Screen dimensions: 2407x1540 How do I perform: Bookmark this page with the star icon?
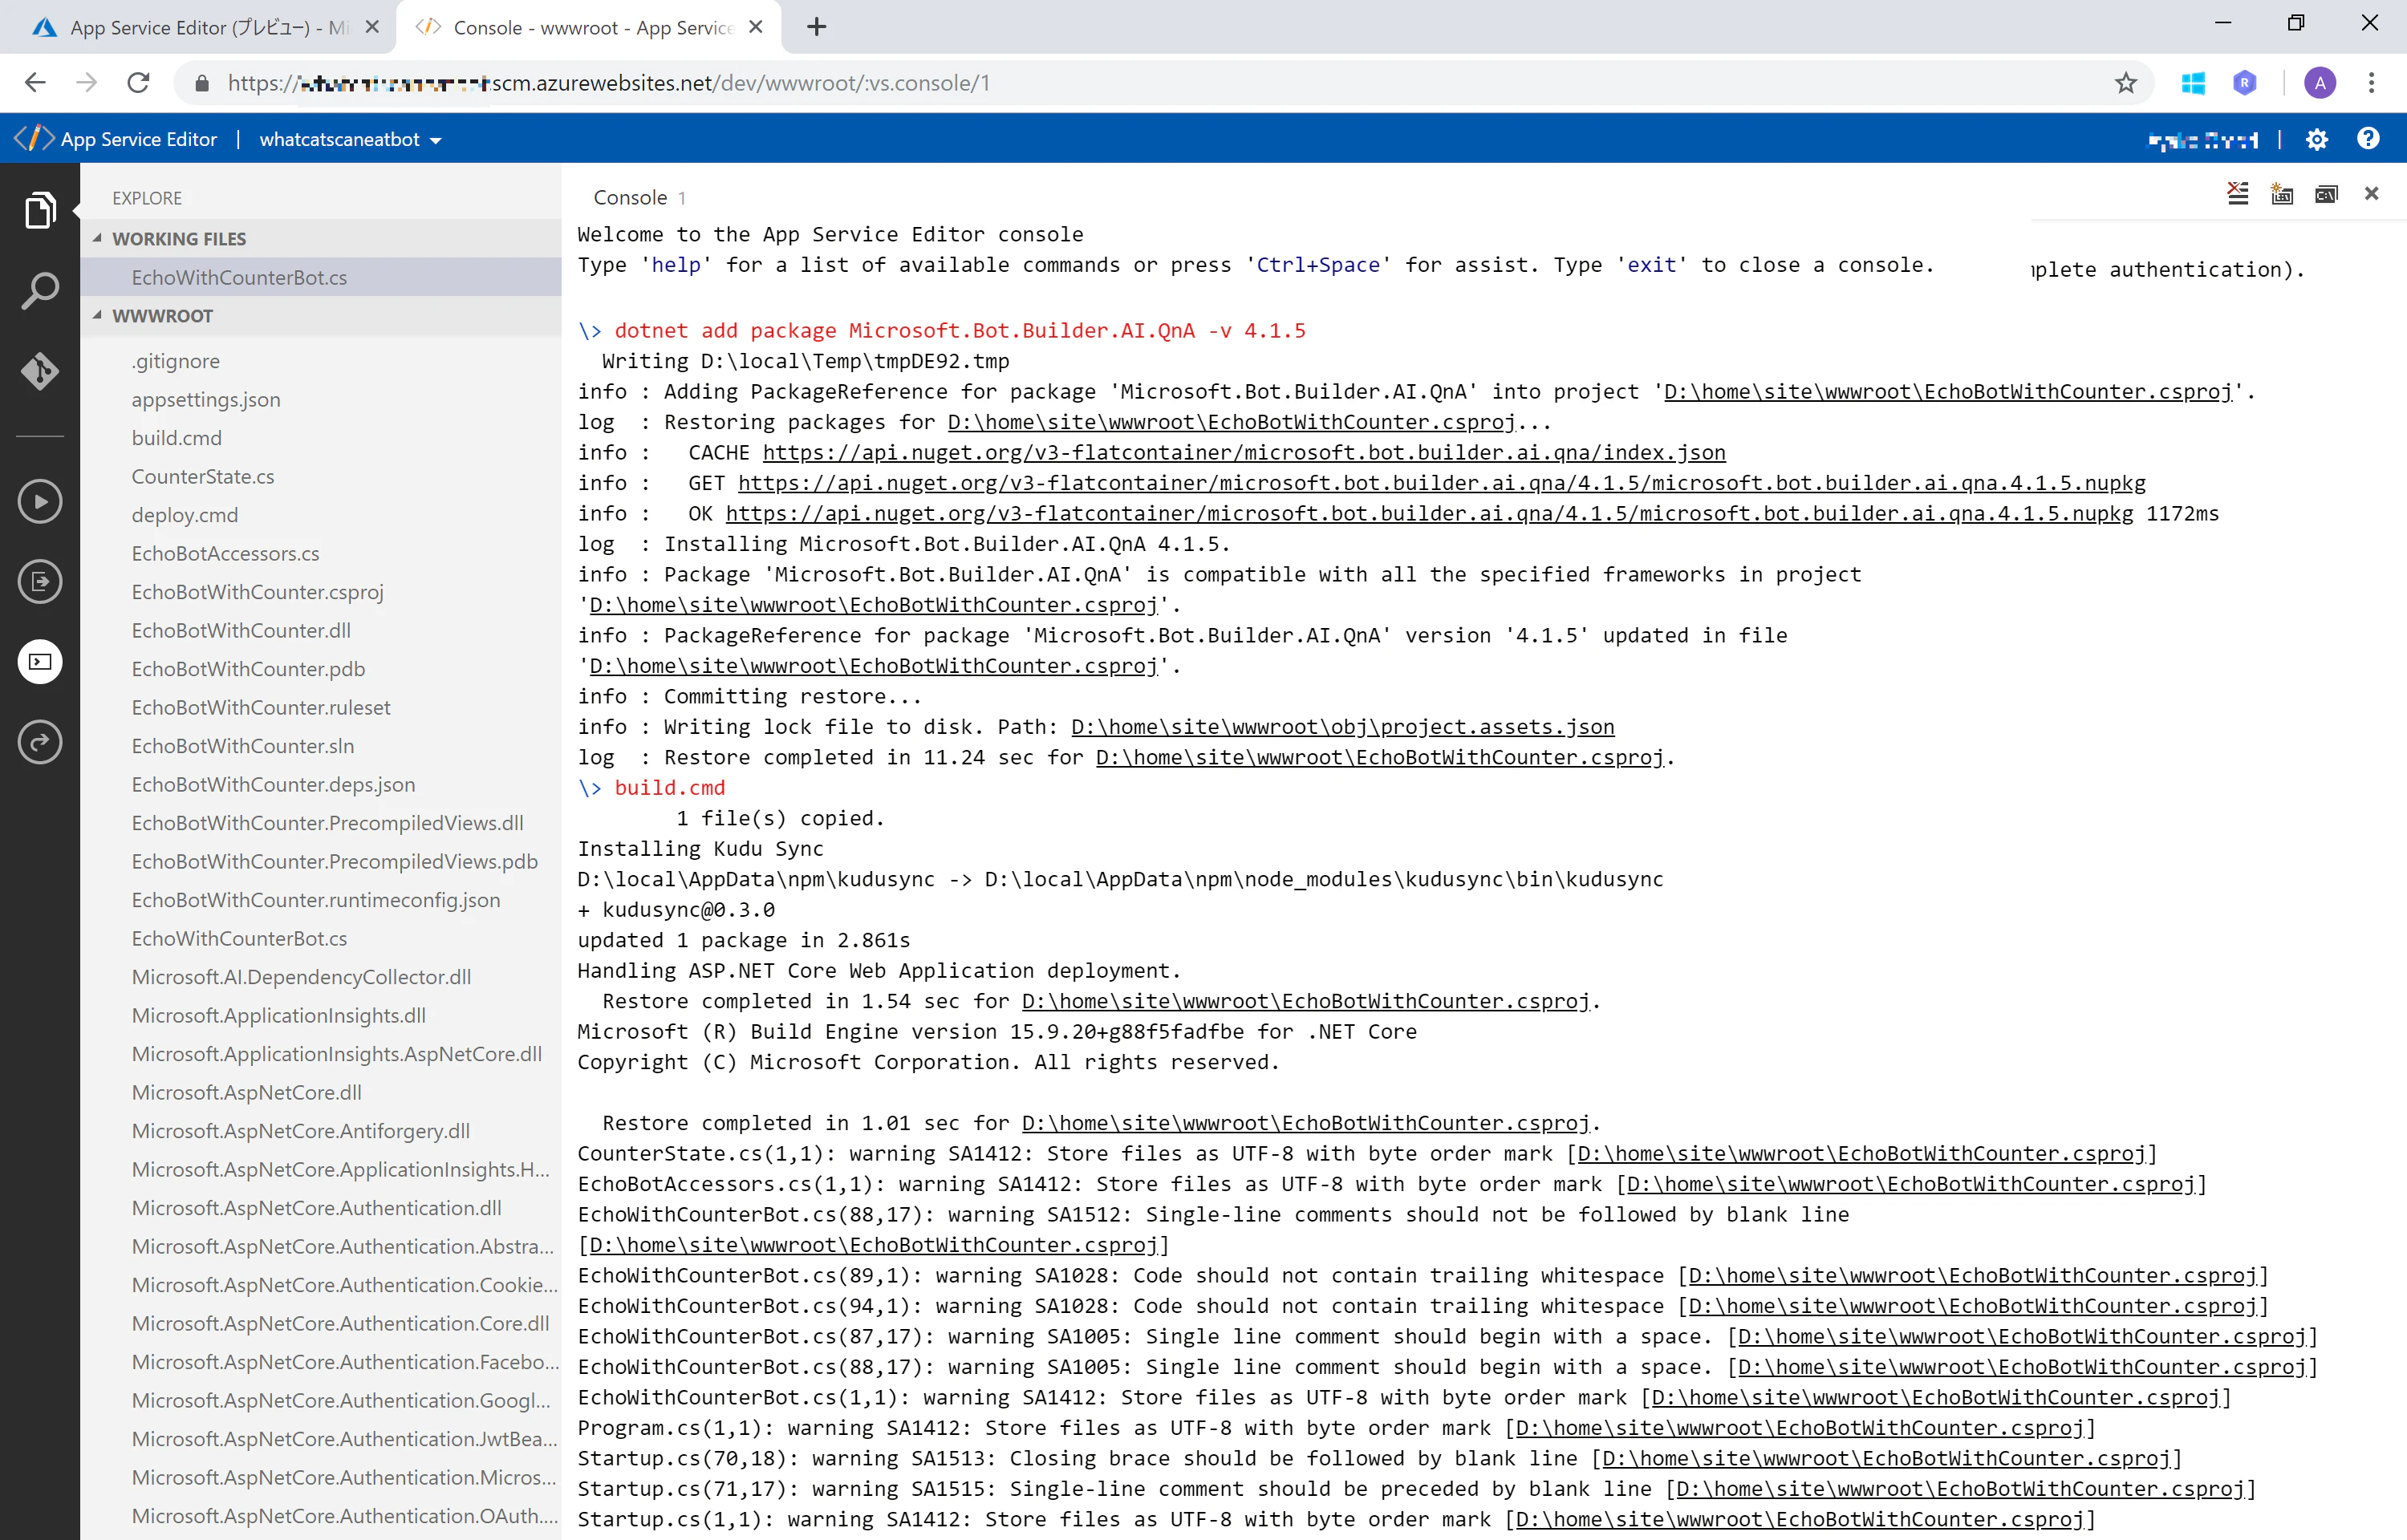(x=2126, y=83)
